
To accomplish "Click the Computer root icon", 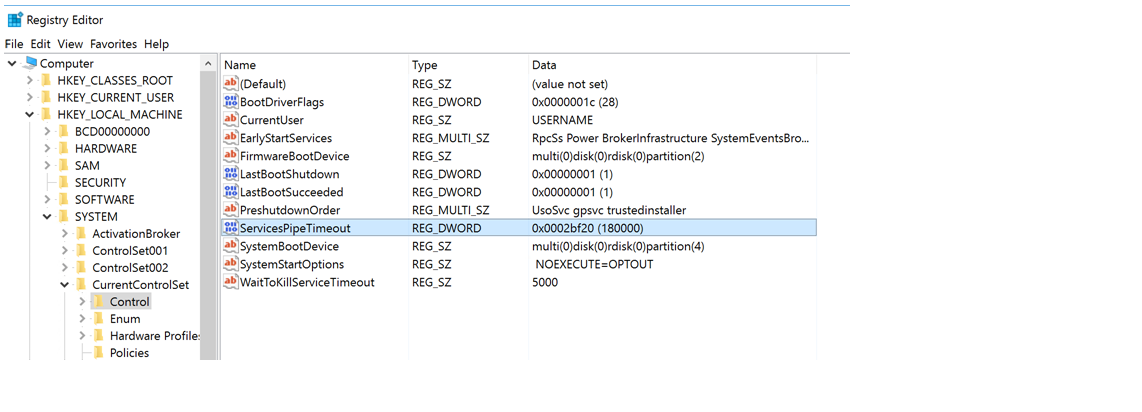I will [30, 63].
